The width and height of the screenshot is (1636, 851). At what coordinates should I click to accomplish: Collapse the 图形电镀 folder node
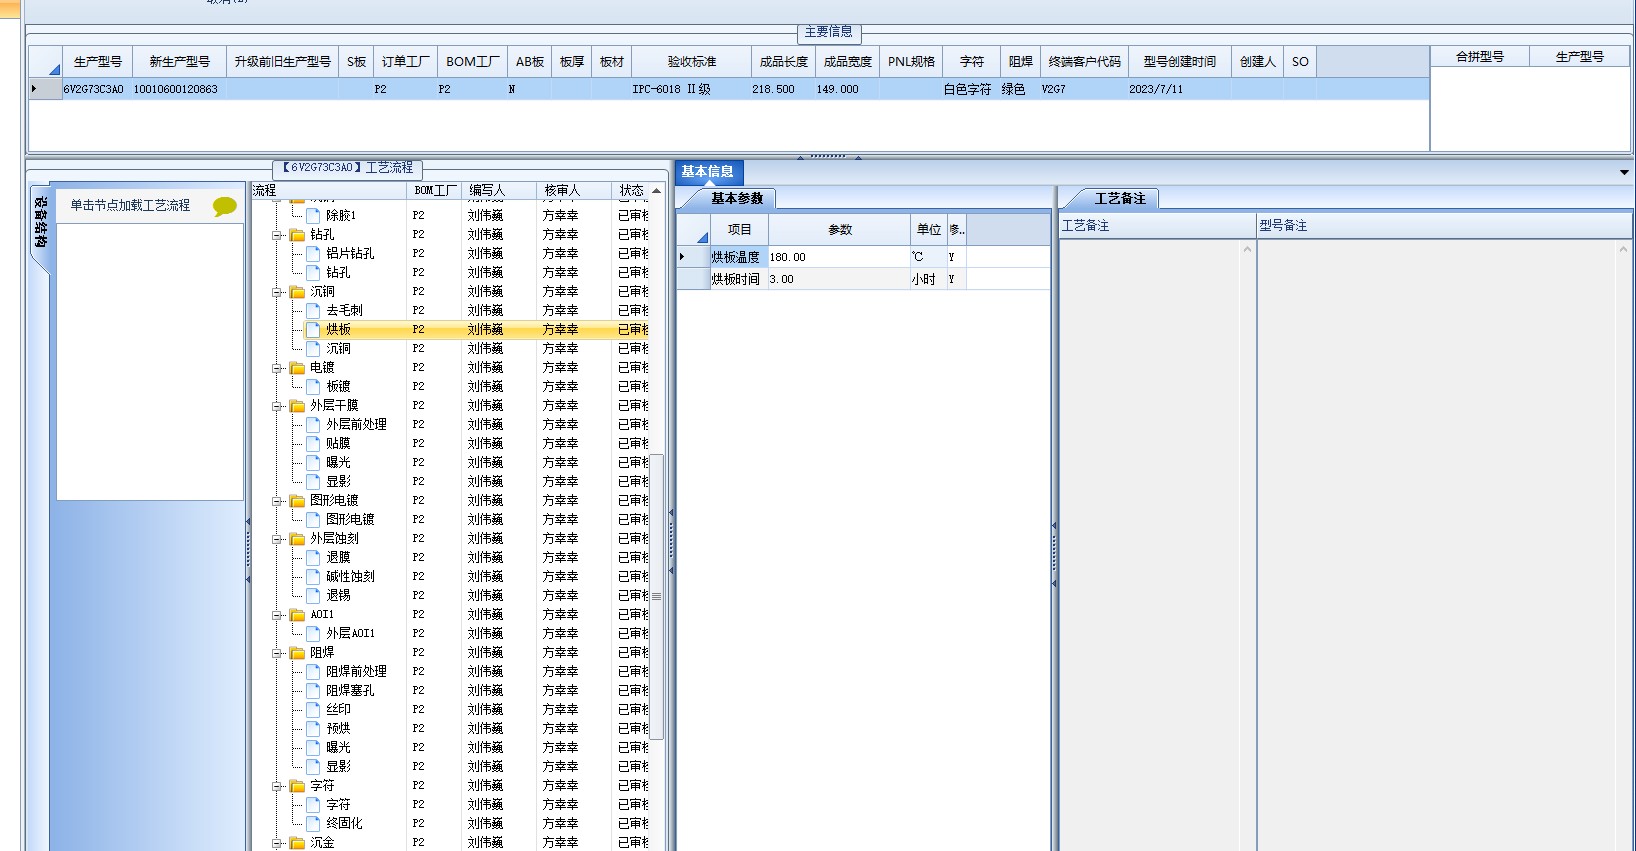[x=277, y=501]
